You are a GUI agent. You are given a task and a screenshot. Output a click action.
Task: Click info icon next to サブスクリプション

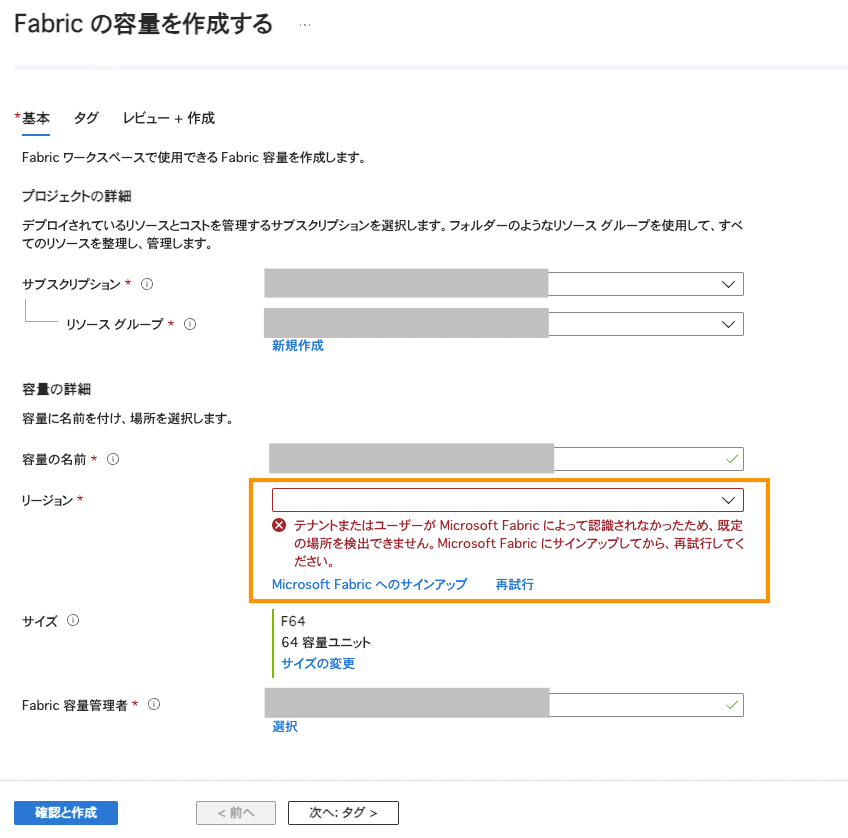click(147, 284)
